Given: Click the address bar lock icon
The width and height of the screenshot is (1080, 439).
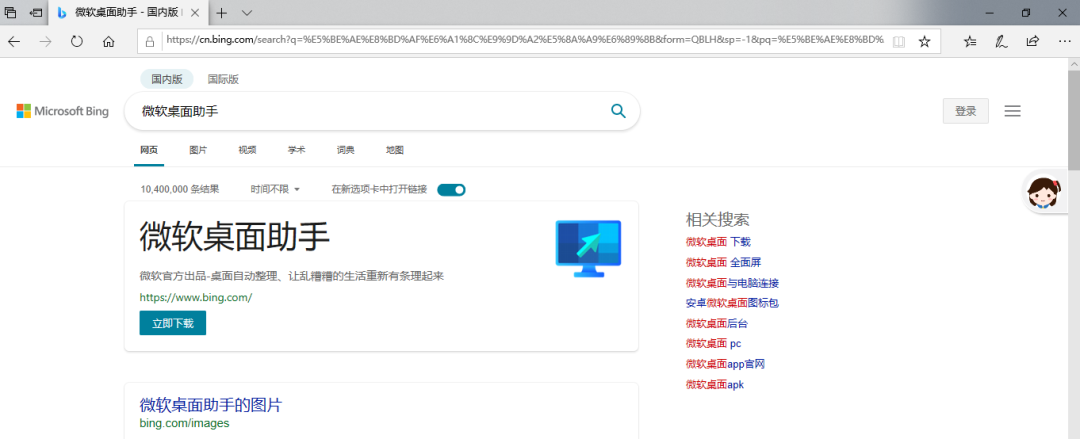Looking at the screenshot, I should (x=149, y=41).
